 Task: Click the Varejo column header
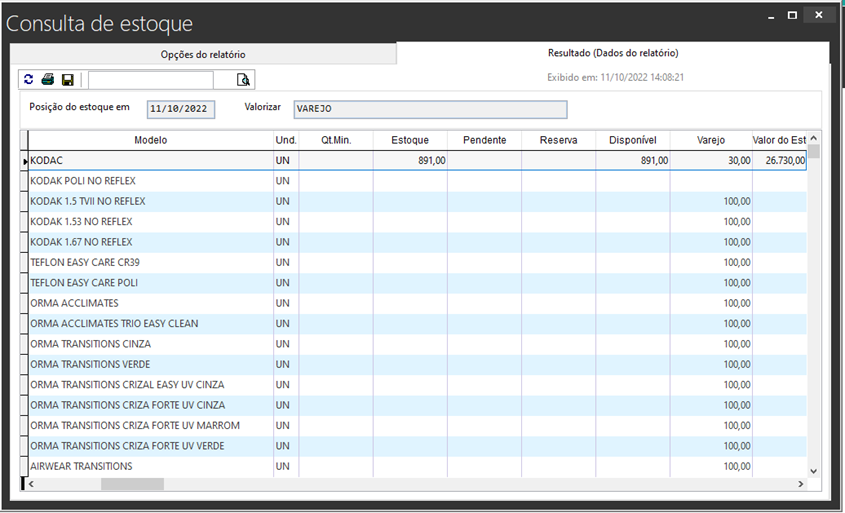[x=712, y=140]
